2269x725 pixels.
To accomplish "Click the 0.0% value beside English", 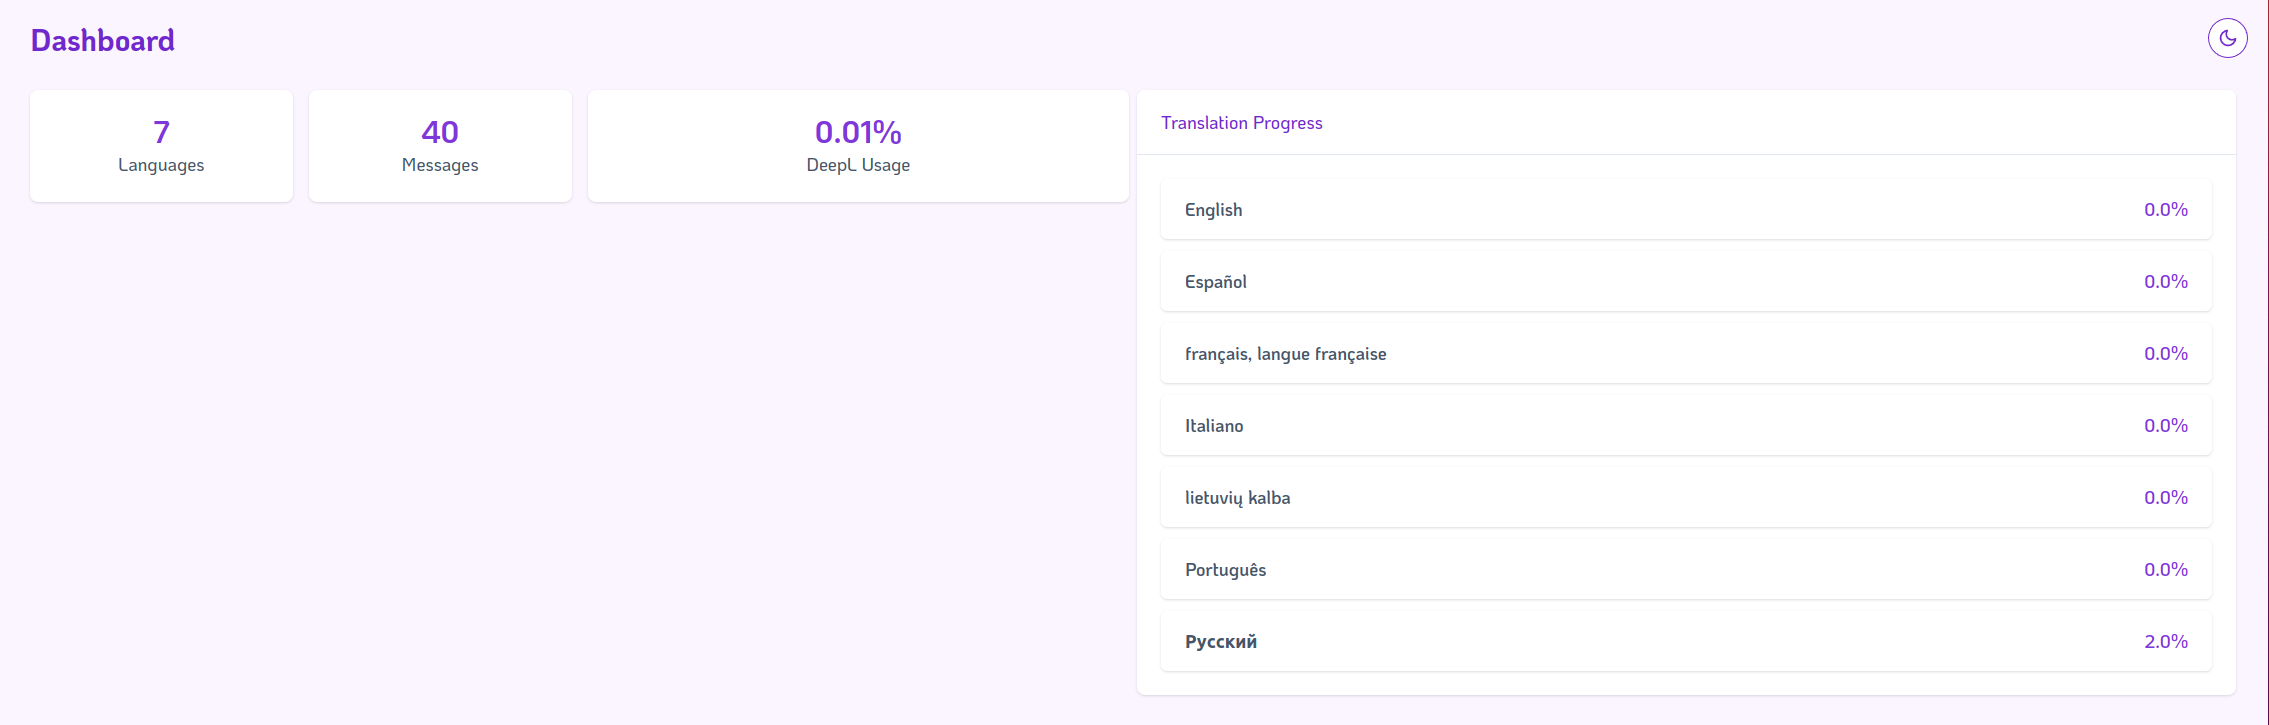I will [x=2166, y=210].
